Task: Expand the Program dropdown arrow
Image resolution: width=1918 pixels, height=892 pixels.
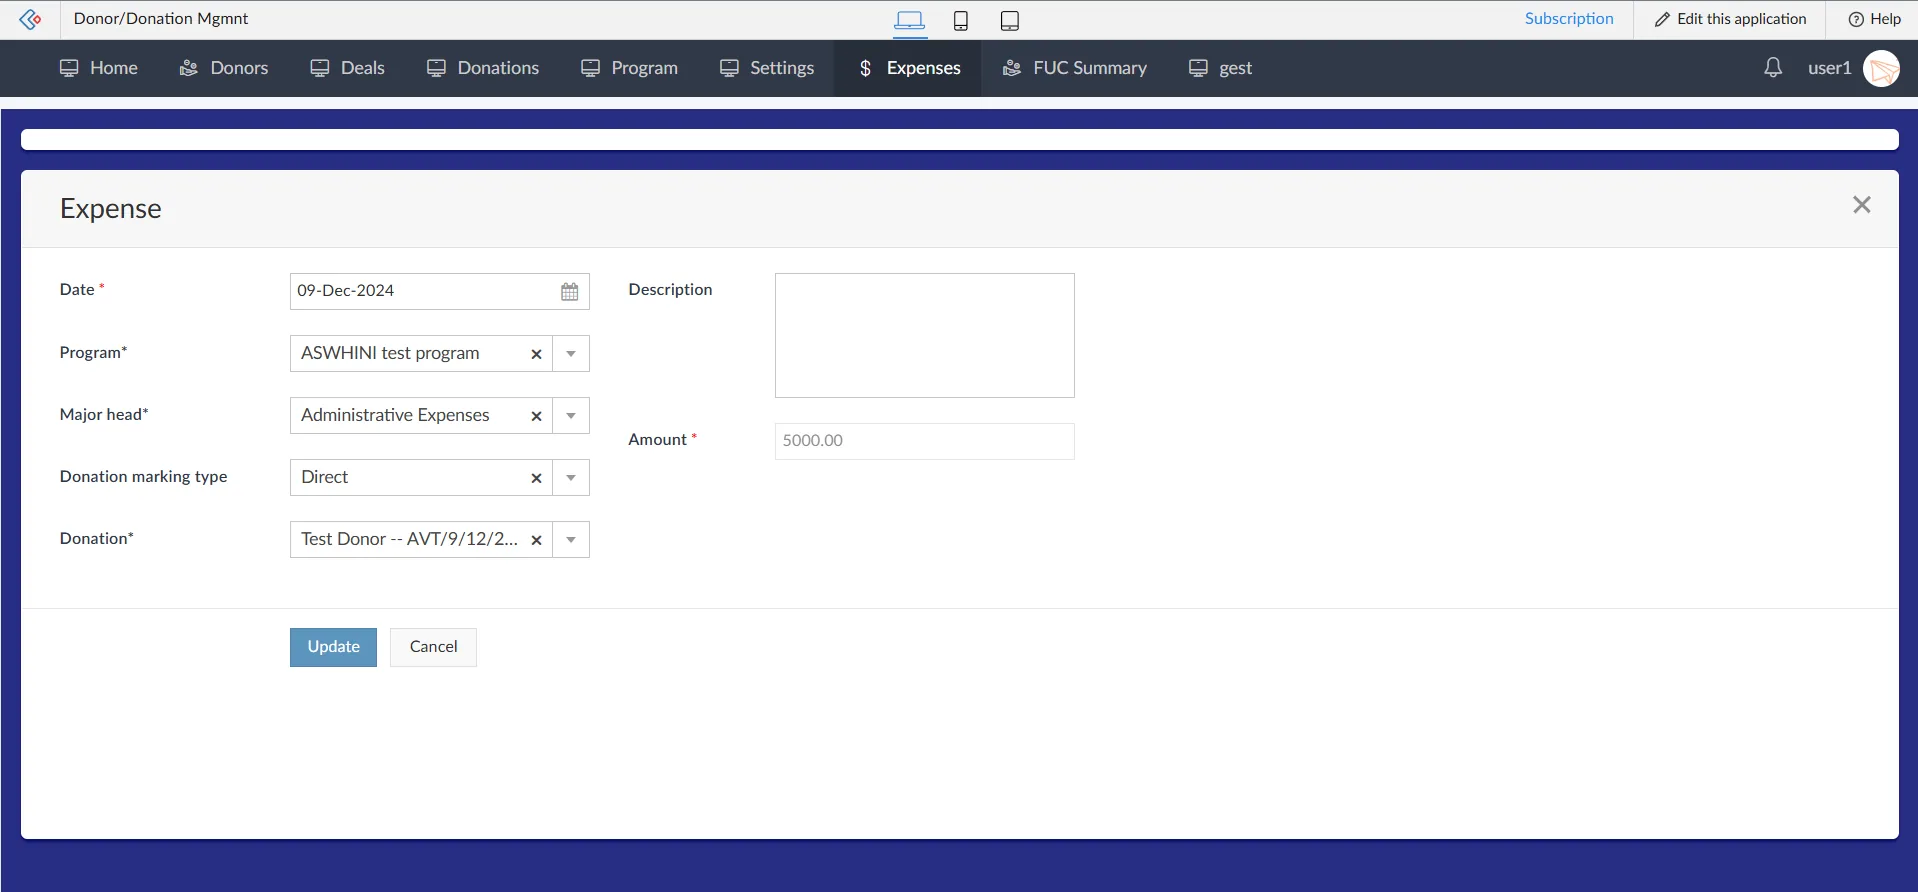Action: (x=571, y=354)
